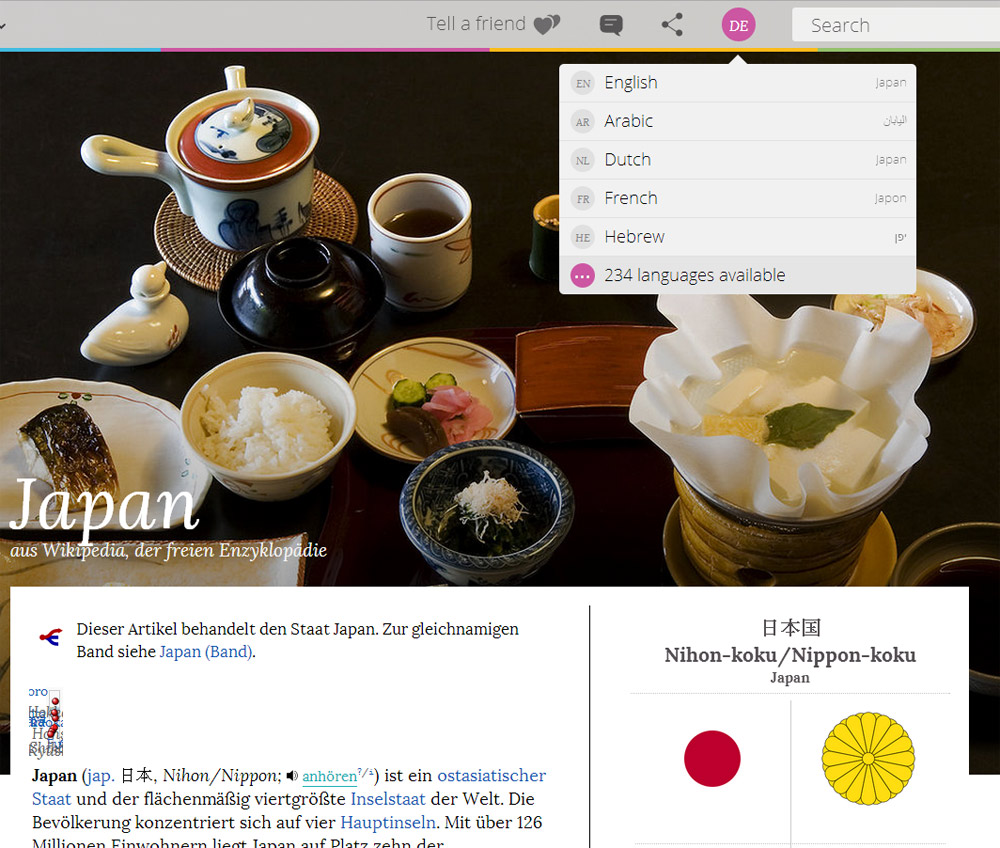Click the Nihon-koku/Nippon-koku heading
1000x848 pixels.
(x=790, y=655)
